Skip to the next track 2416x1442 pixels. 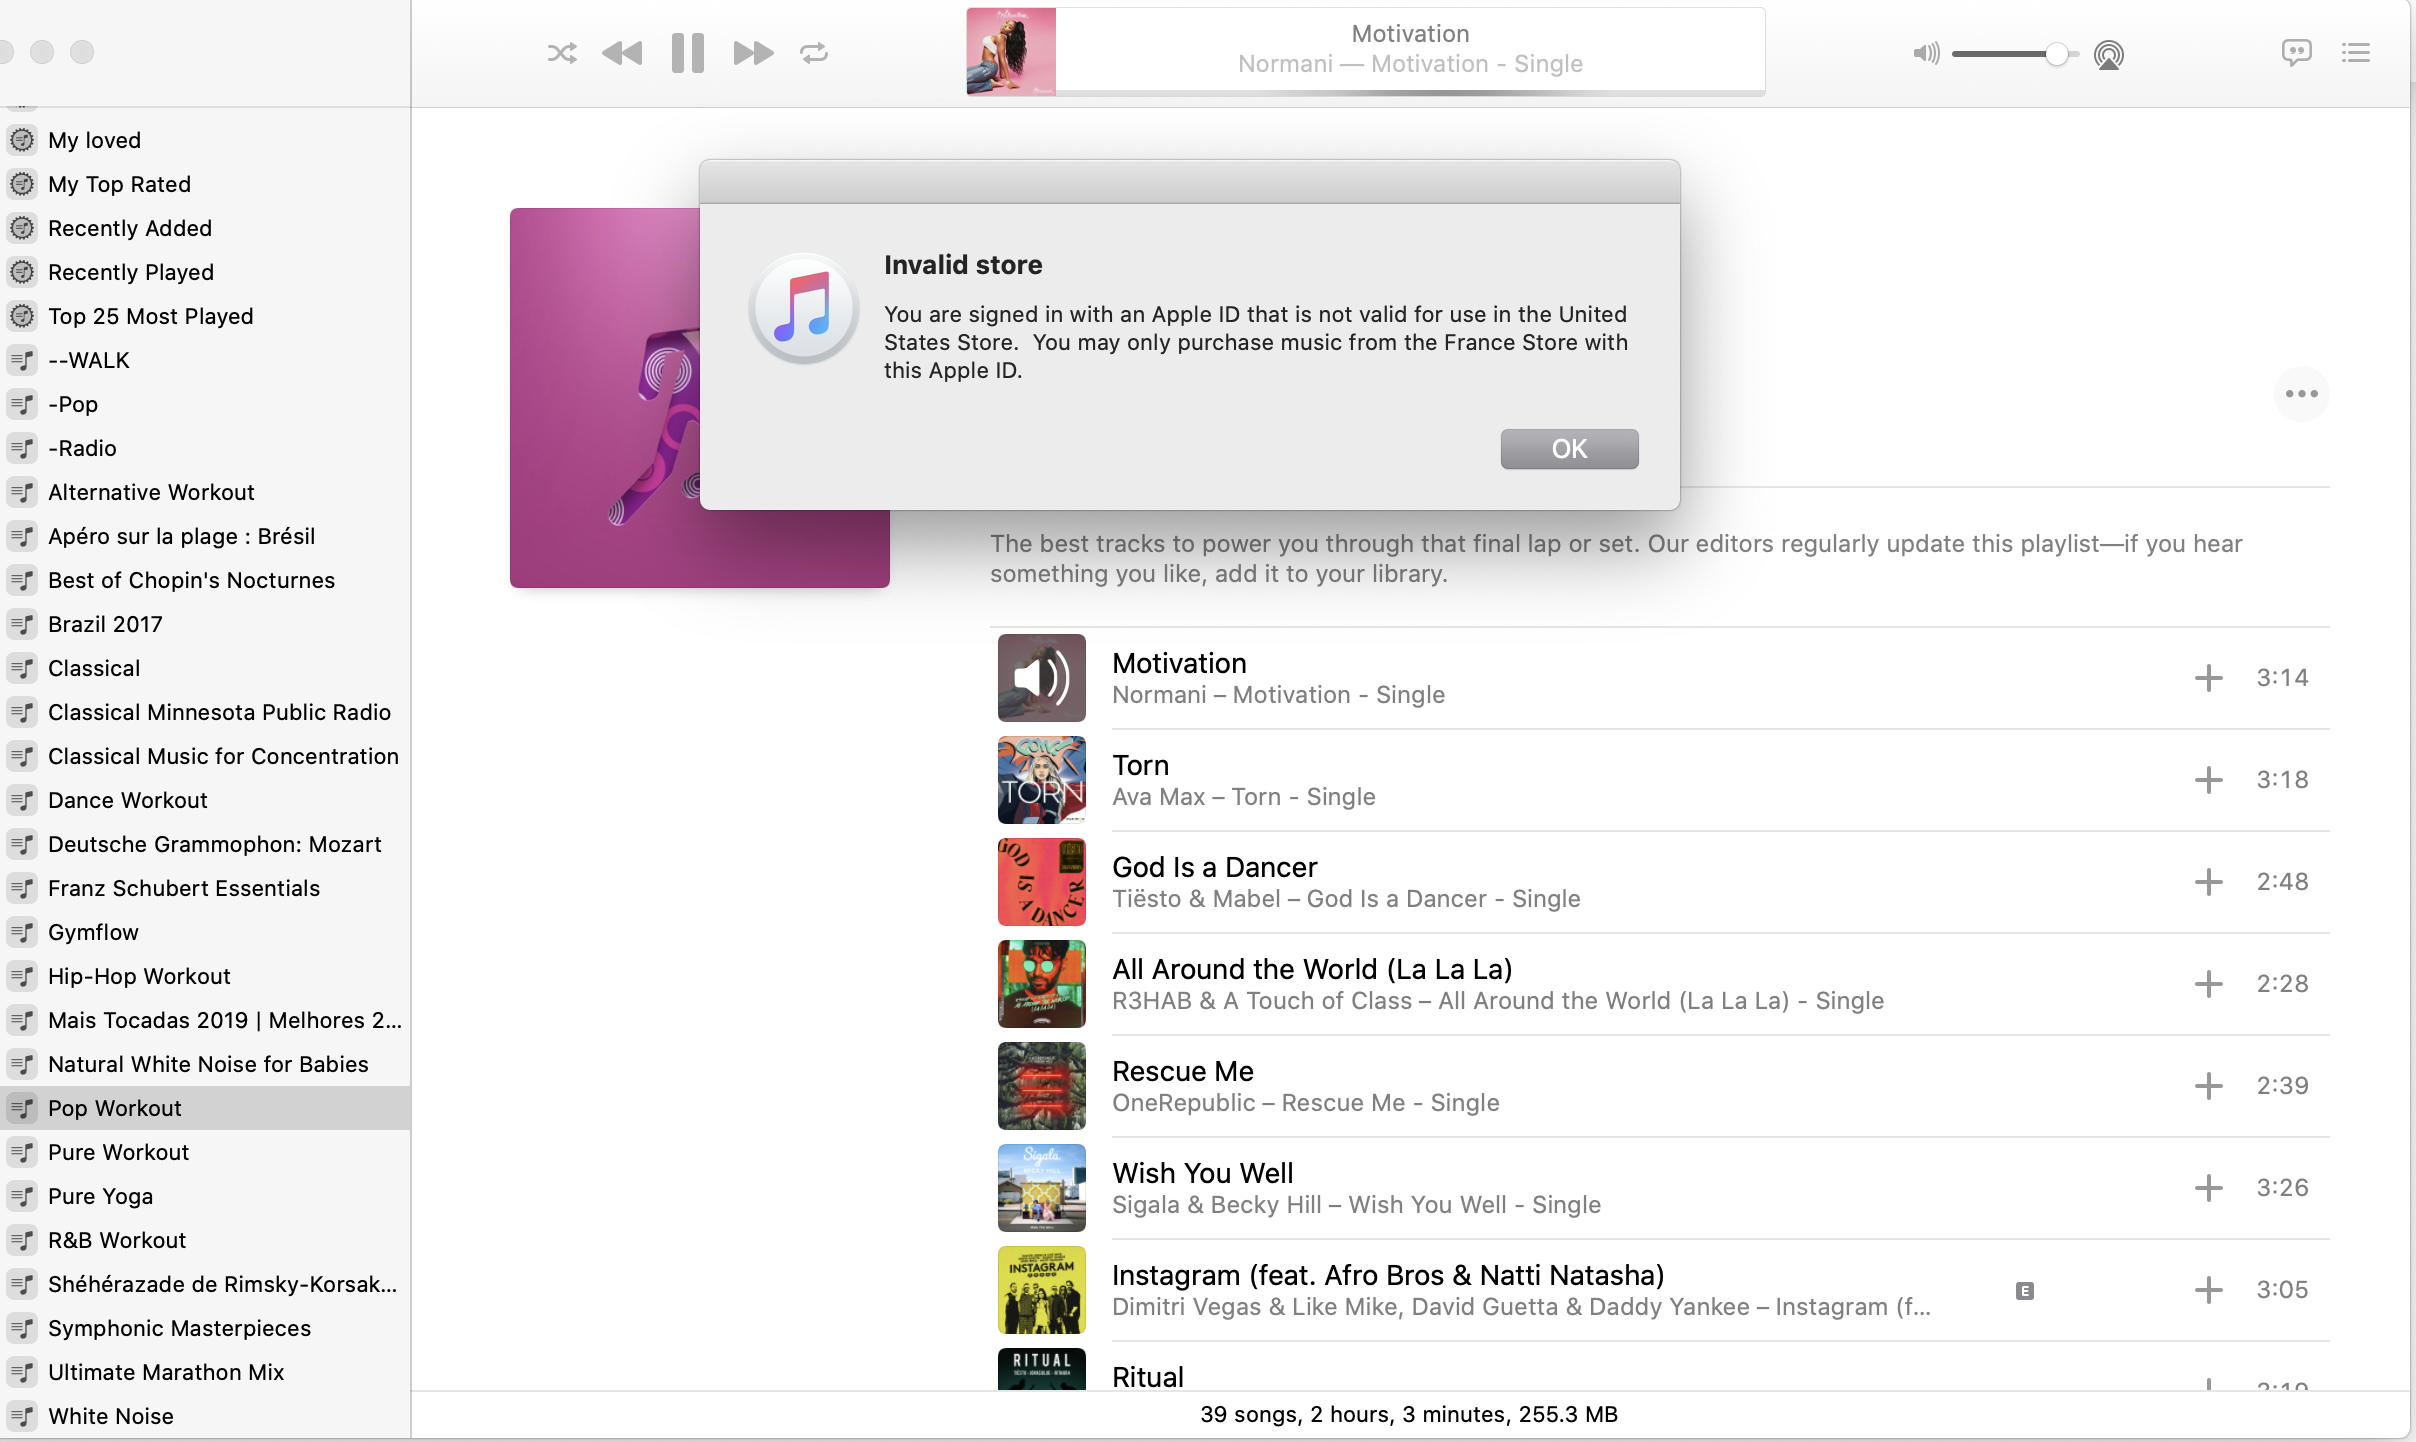click(752, 53)
